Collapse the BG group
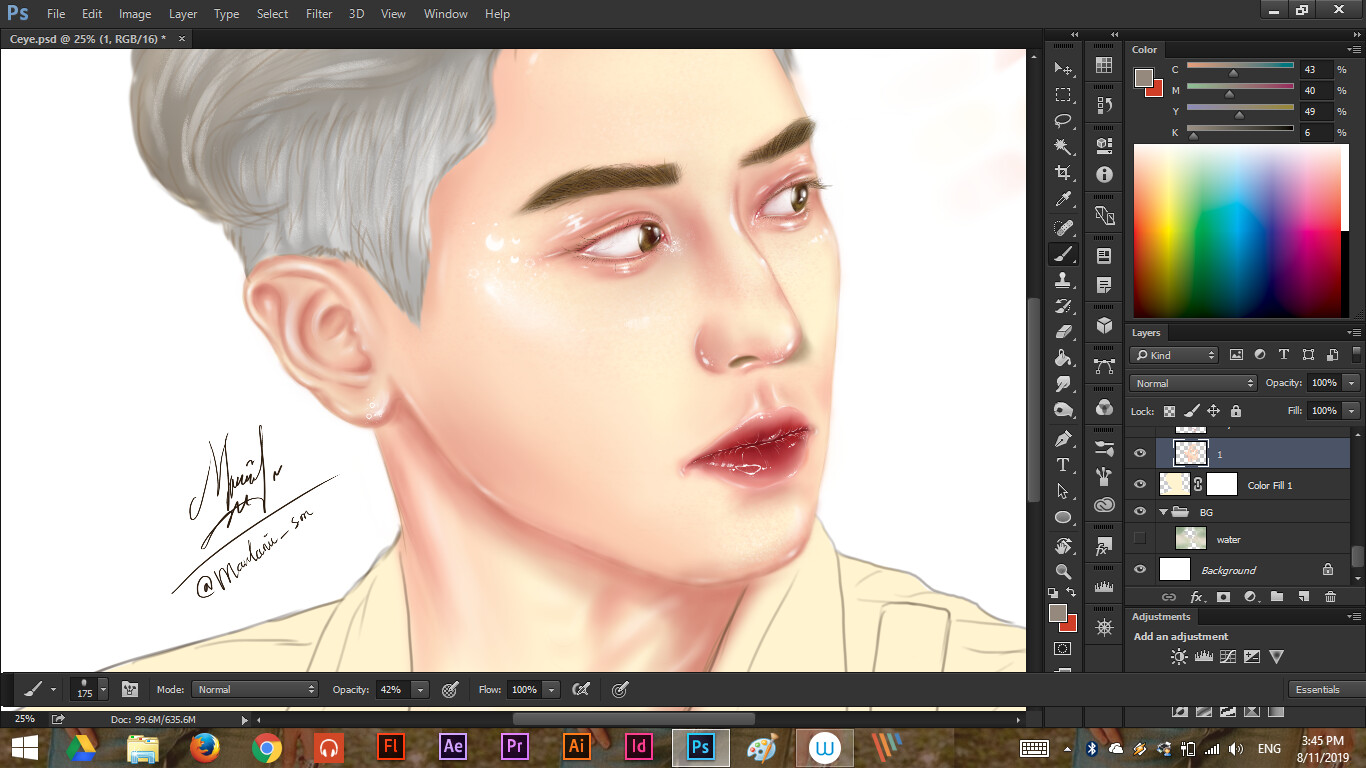Screen dimensions: 1366x768 (x=1163, y=512)
